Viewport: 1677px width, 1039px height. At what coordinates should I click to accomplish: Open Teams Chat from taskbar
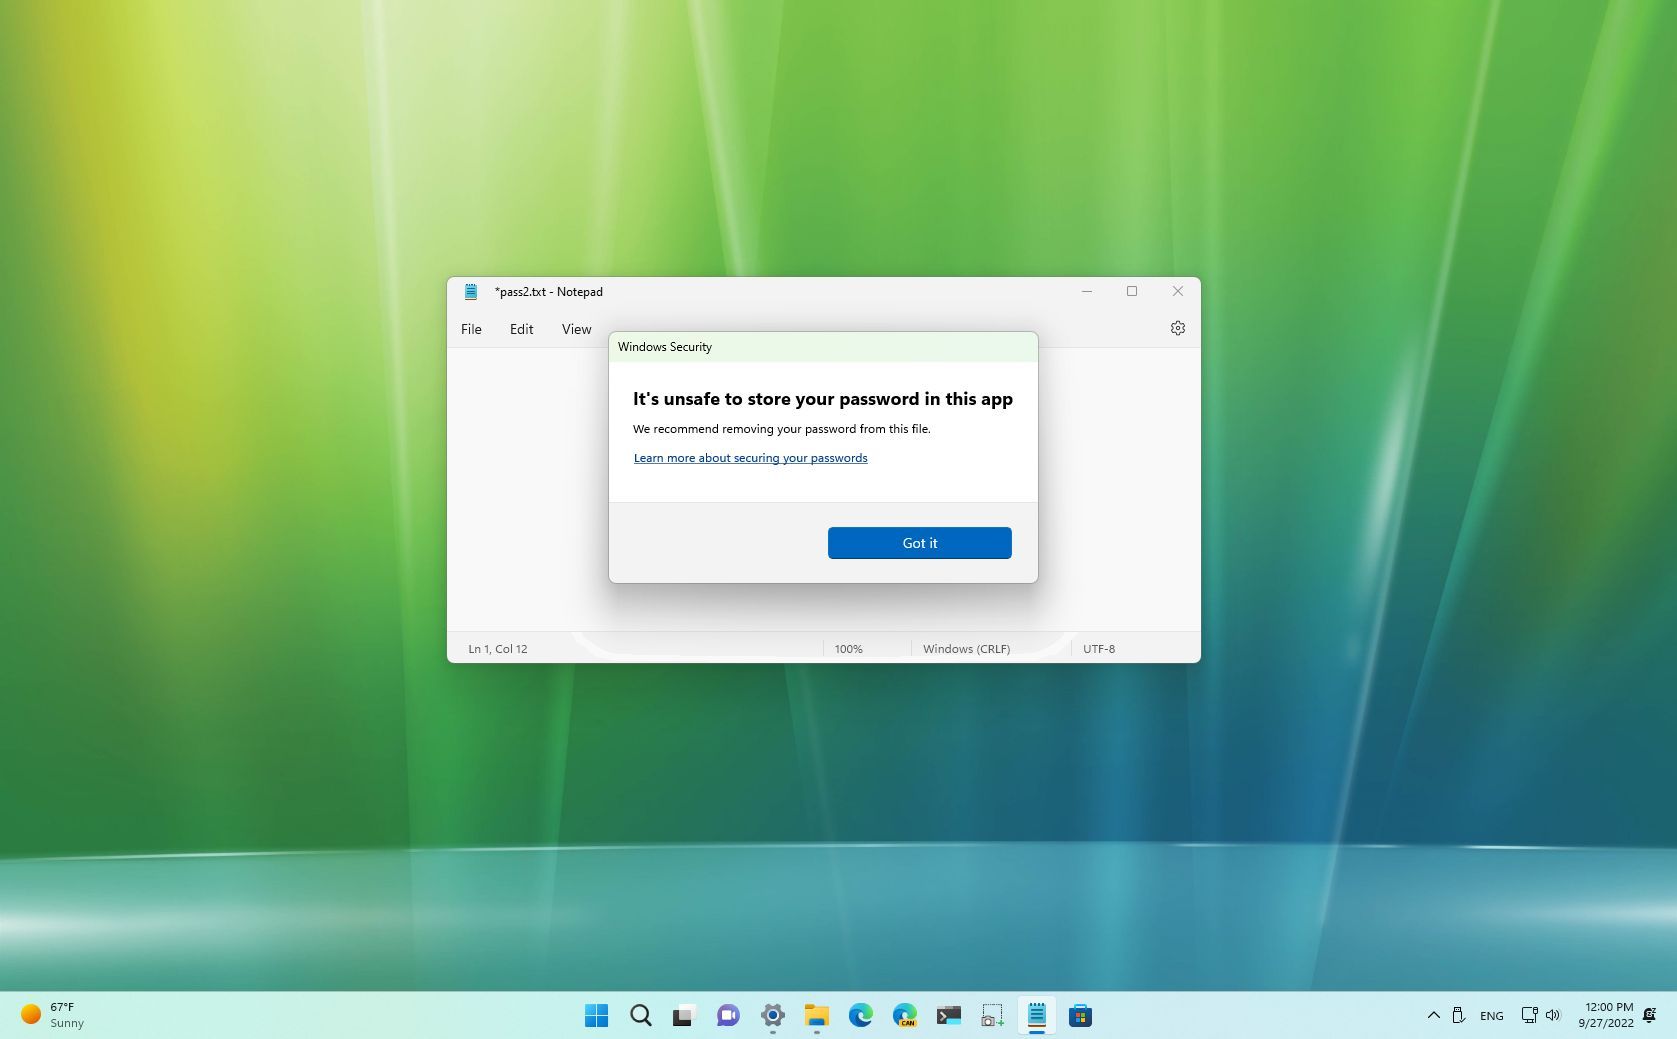[727, 1015]
